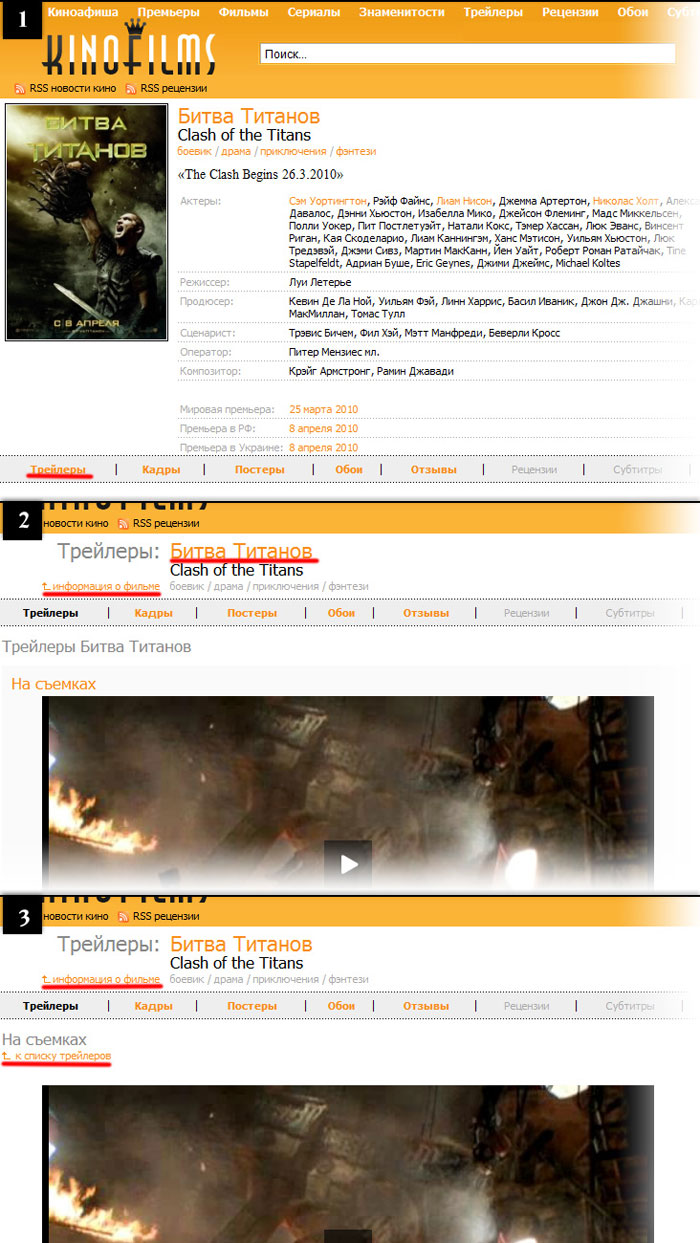700x1243 pixels.
Task: Open the Отзывы tab under the movie info
Action: (433, 469)
